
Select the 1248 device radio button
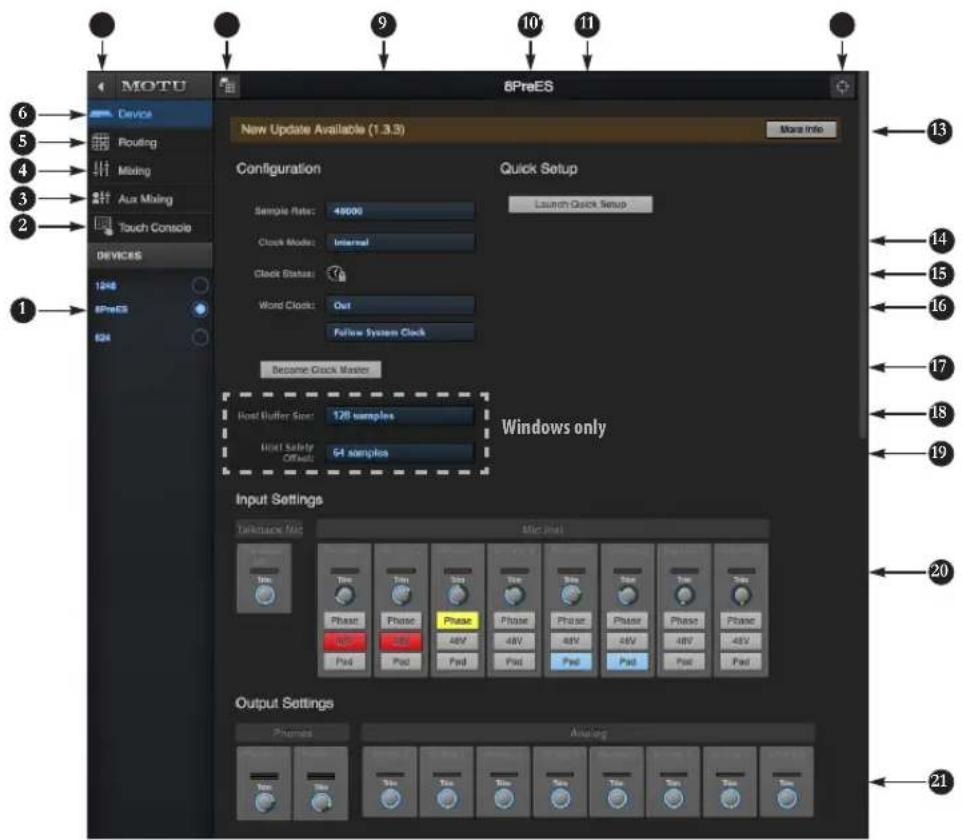click(x=200, y=285)
